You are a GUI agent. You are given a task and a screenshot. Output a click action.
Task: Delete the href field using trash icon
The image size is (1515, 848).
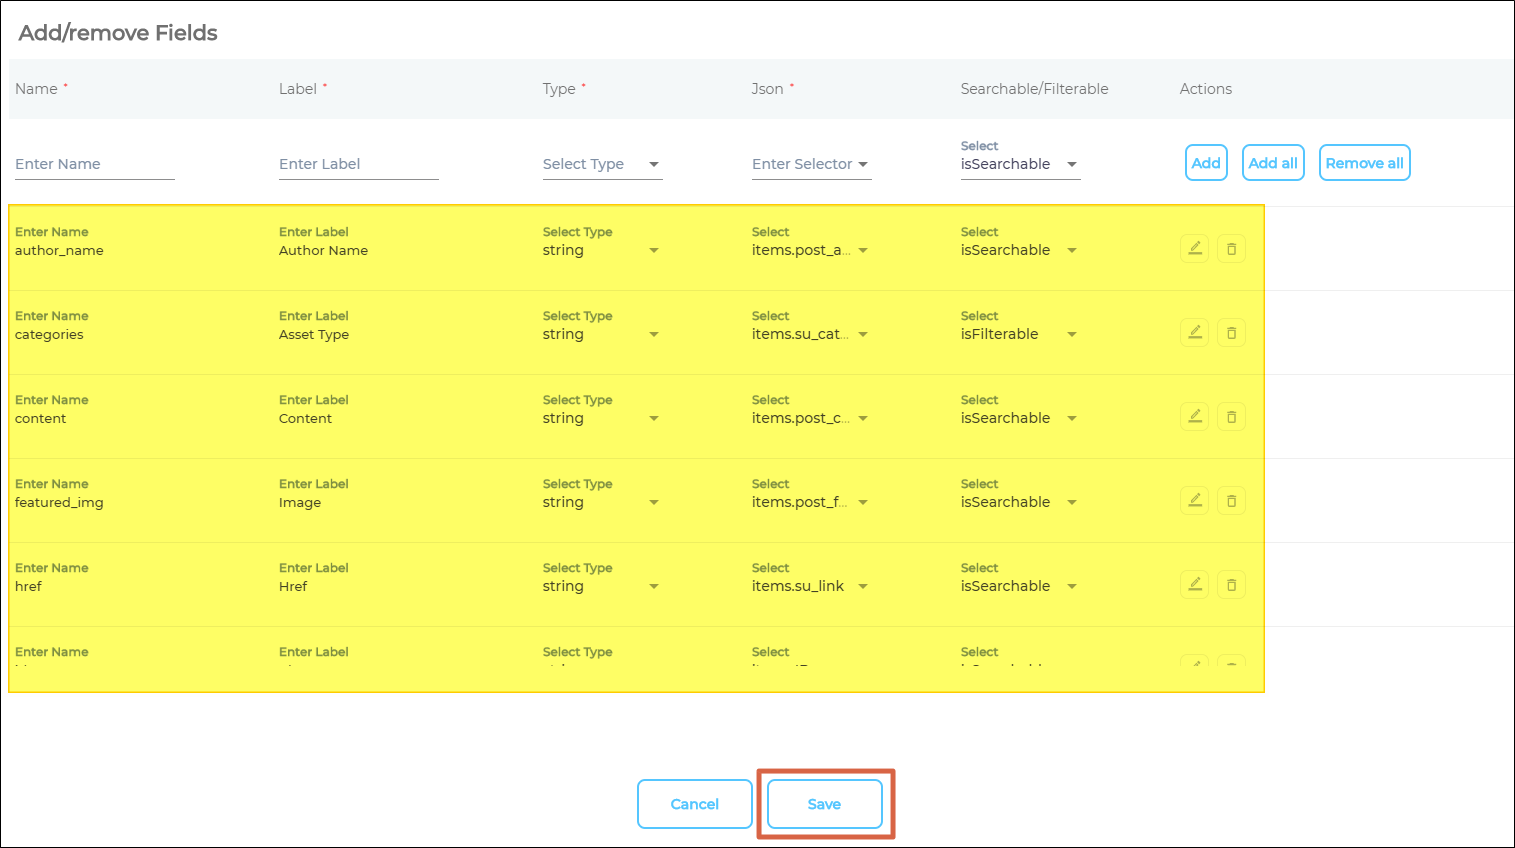(x=1231, y=584)
